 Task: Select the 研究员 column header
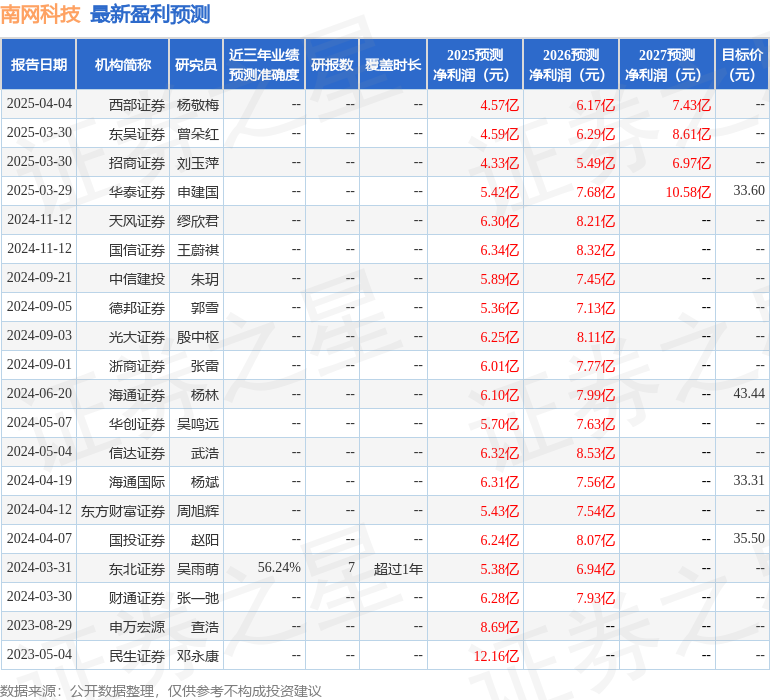(x=196, y=65)
